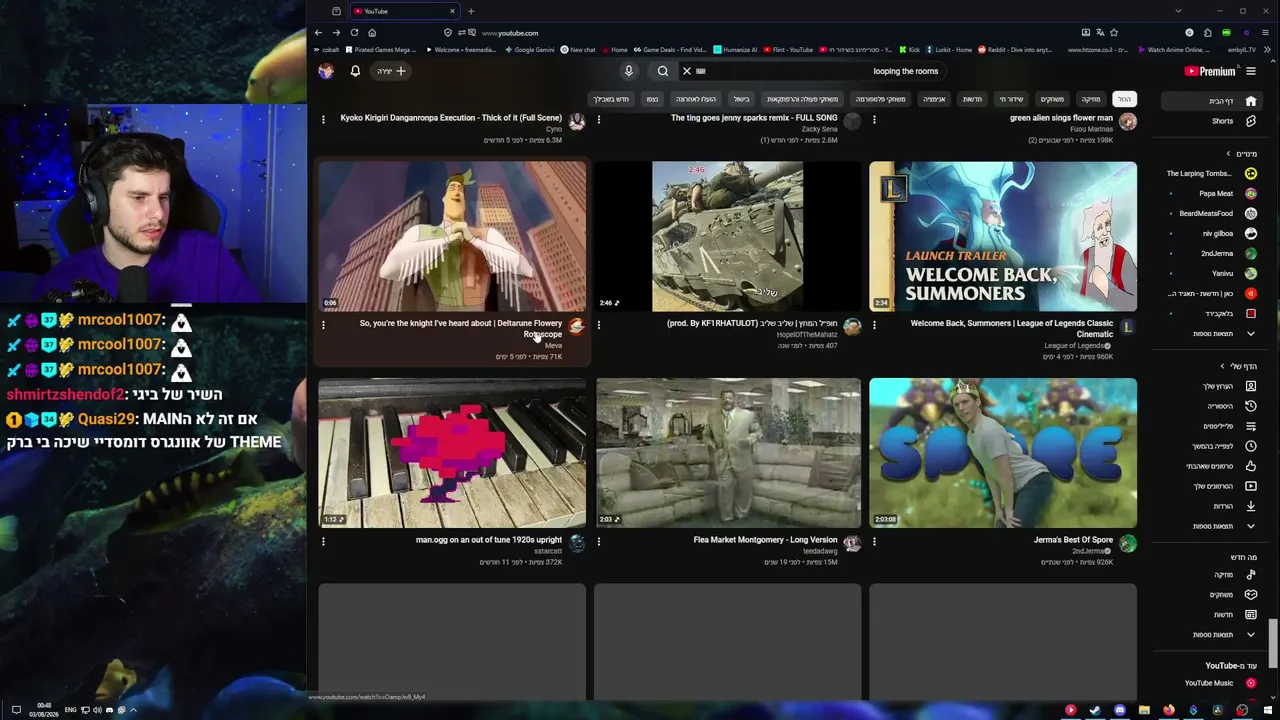This screenshot has height=720, width=1280.
Task: Open the Create (יצירה) menu
Action: click(x=391, y=71)
